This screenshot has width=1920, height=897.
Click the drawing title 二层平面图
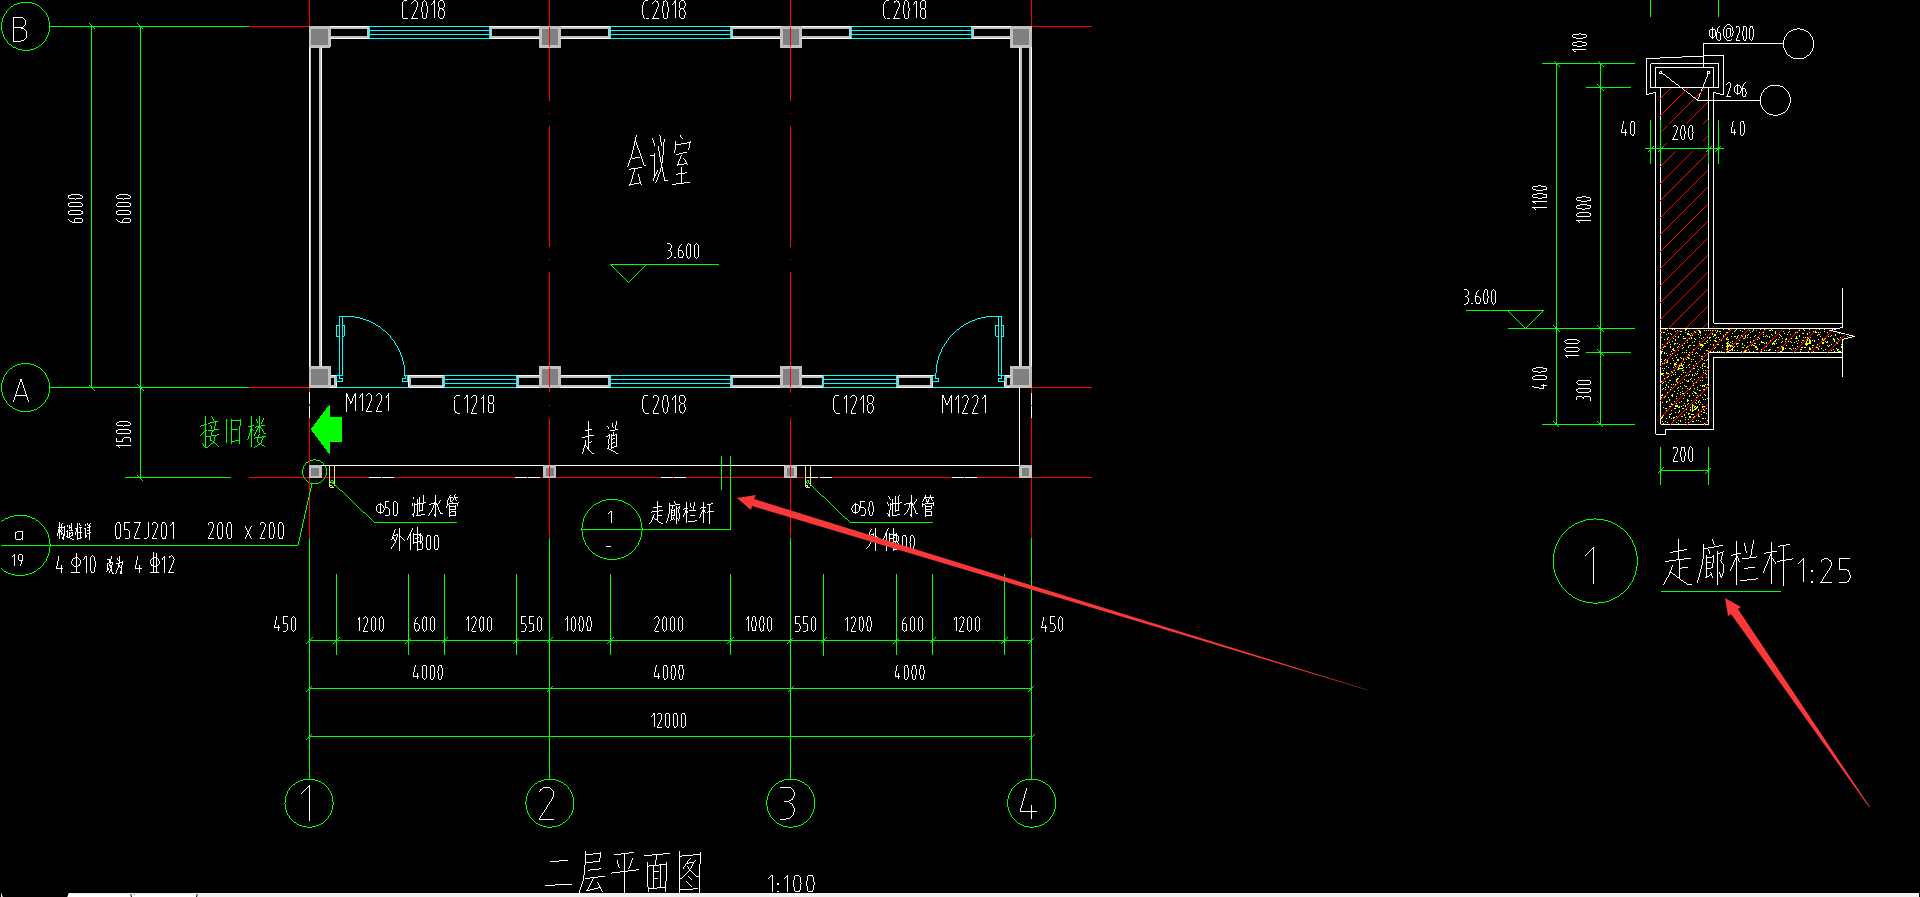(x=625, y=872)
